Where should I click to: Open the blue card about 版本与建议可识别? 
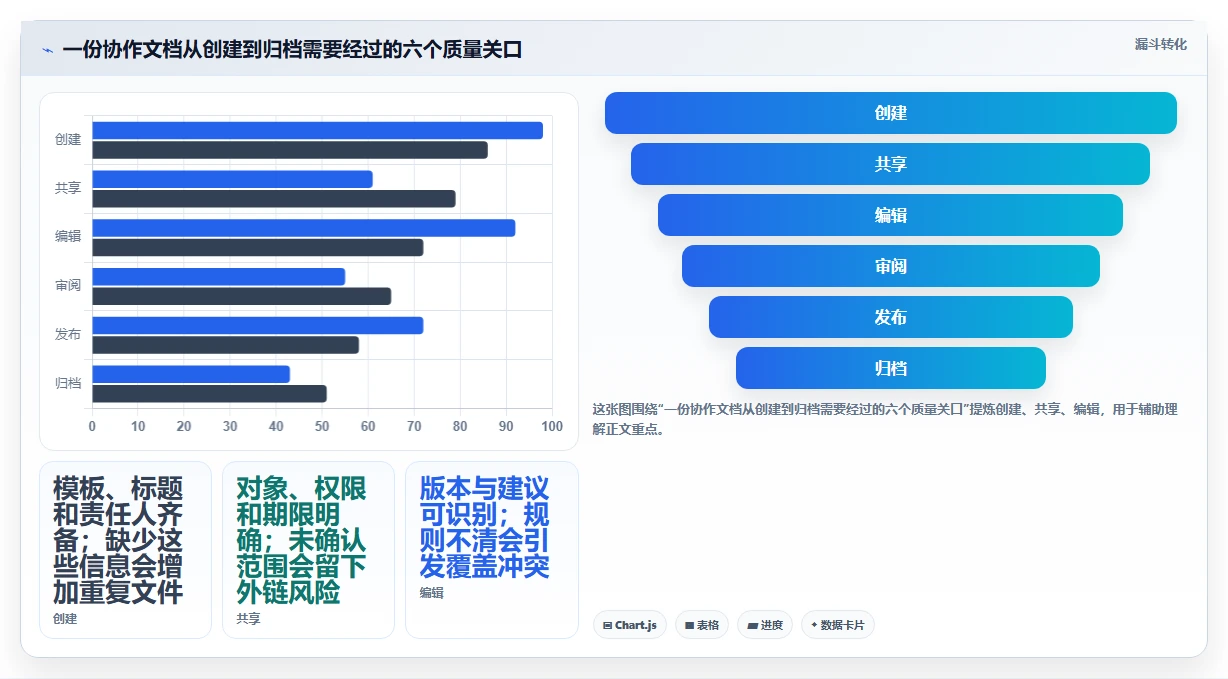492,549
